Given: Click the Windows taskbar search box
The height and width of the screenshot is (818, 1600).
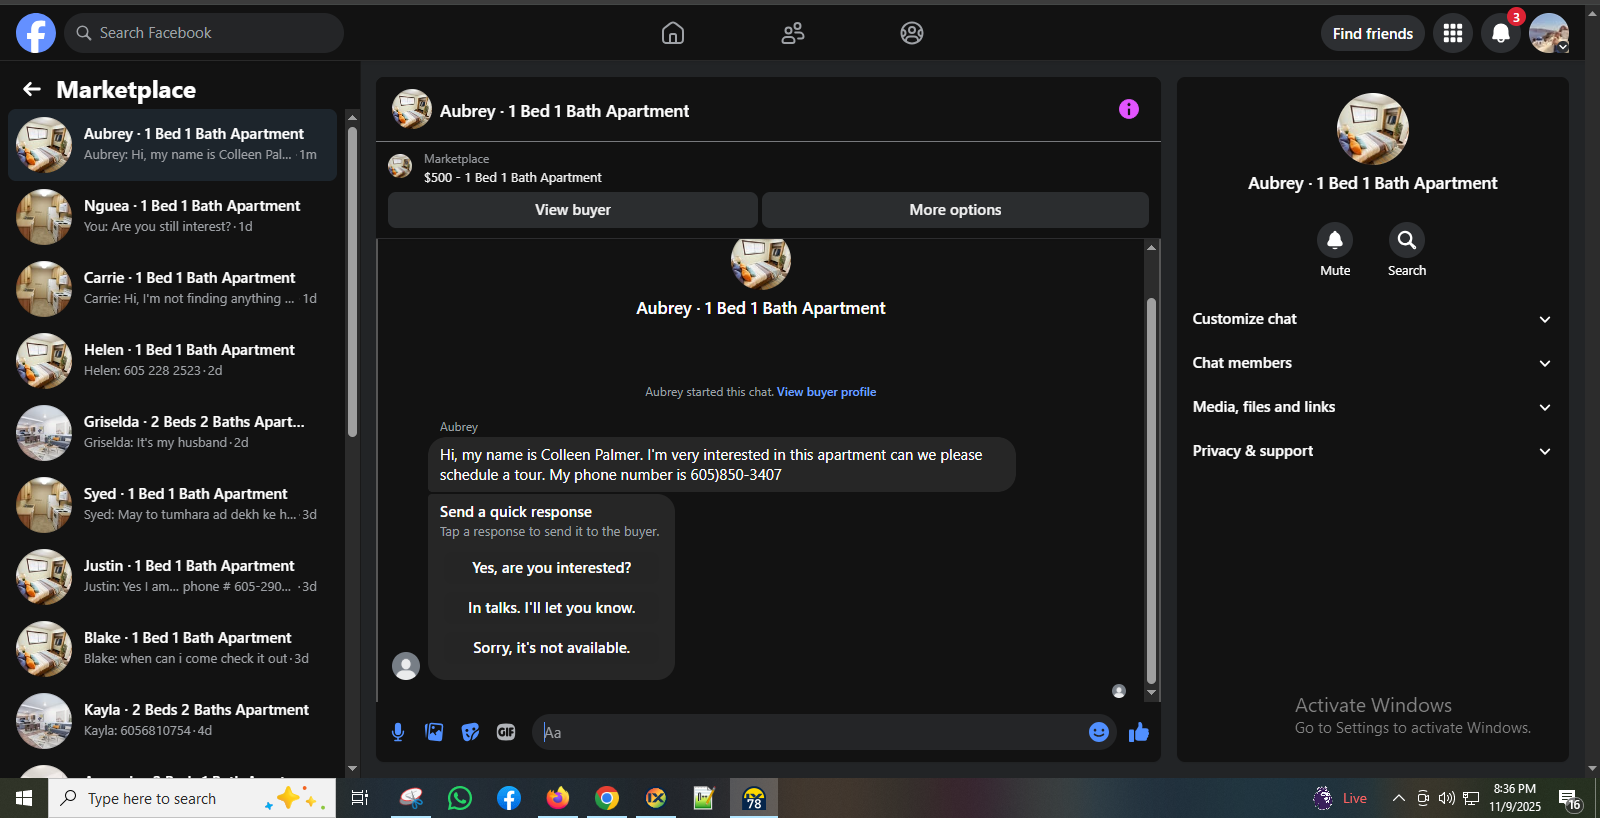Looking at the screenshot, I should (192, 798).
